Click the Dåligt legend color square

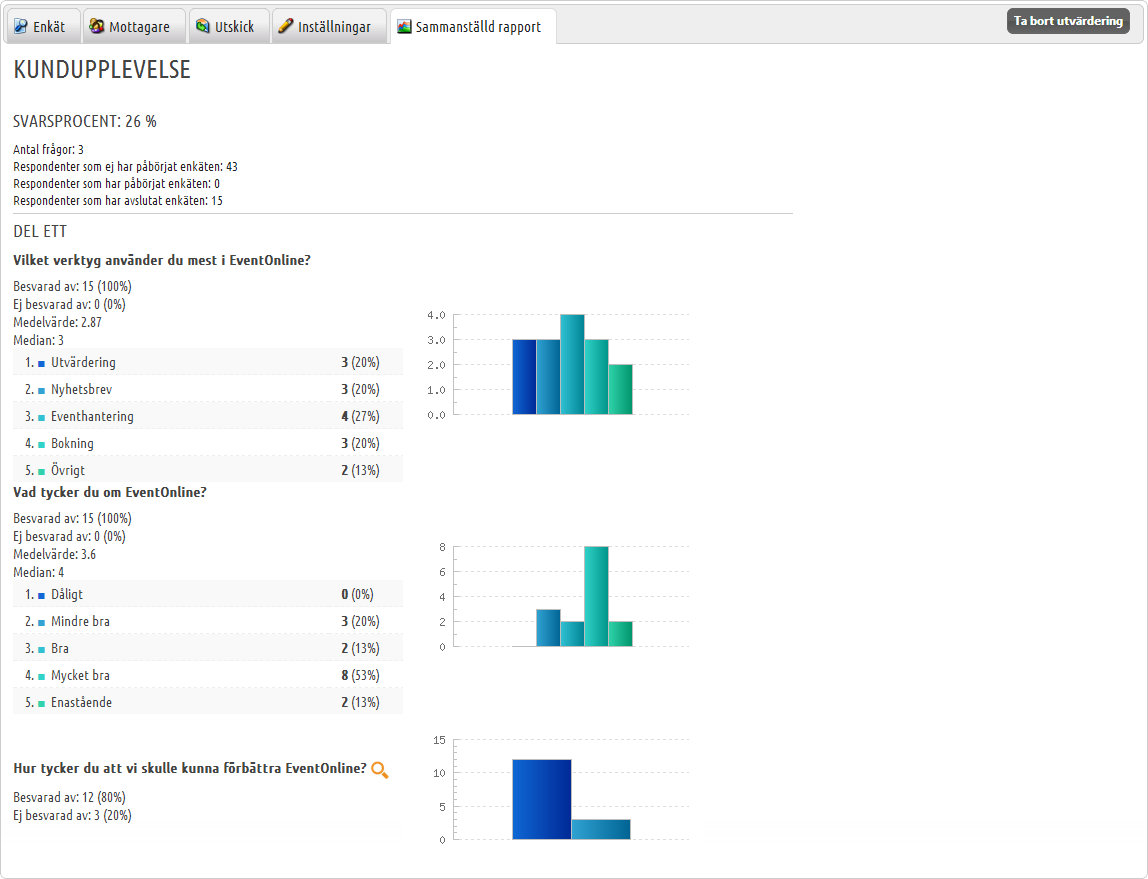click(42, 596)
